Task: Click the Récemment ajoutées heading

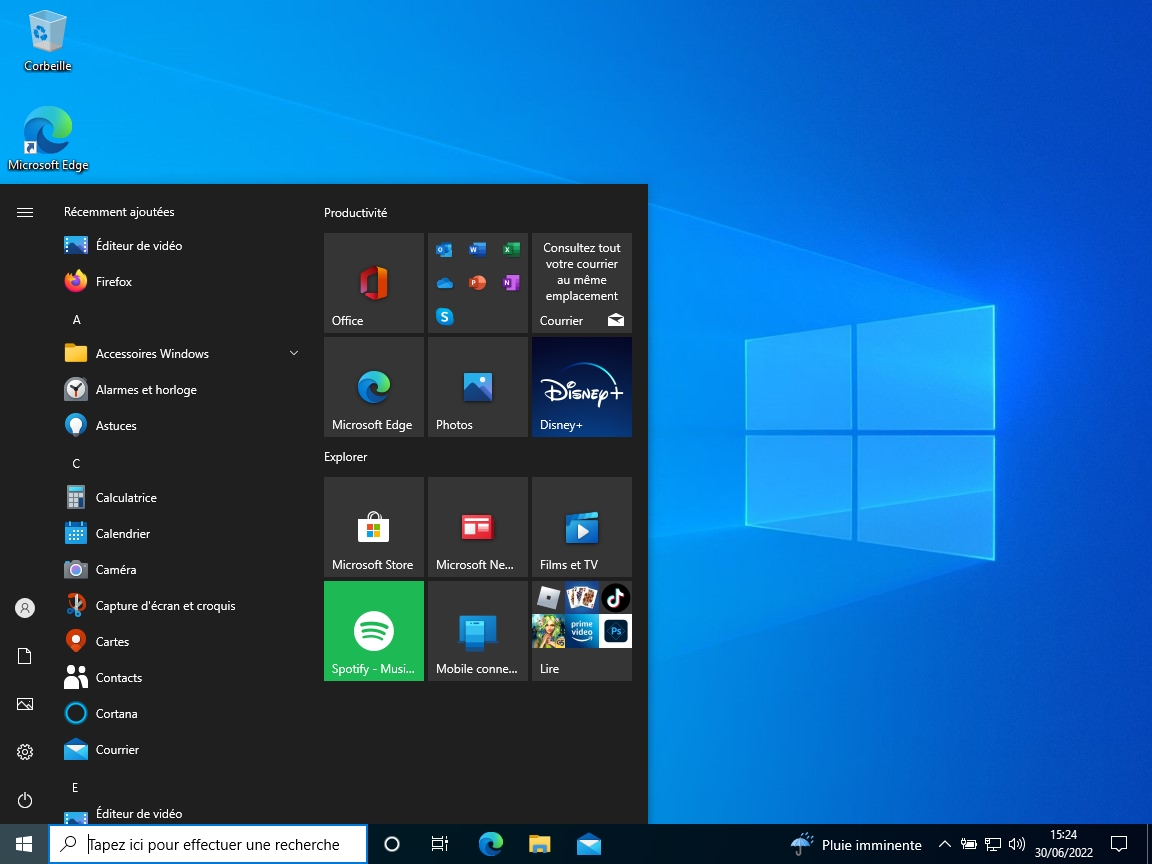Action: (x=119, y=212)
